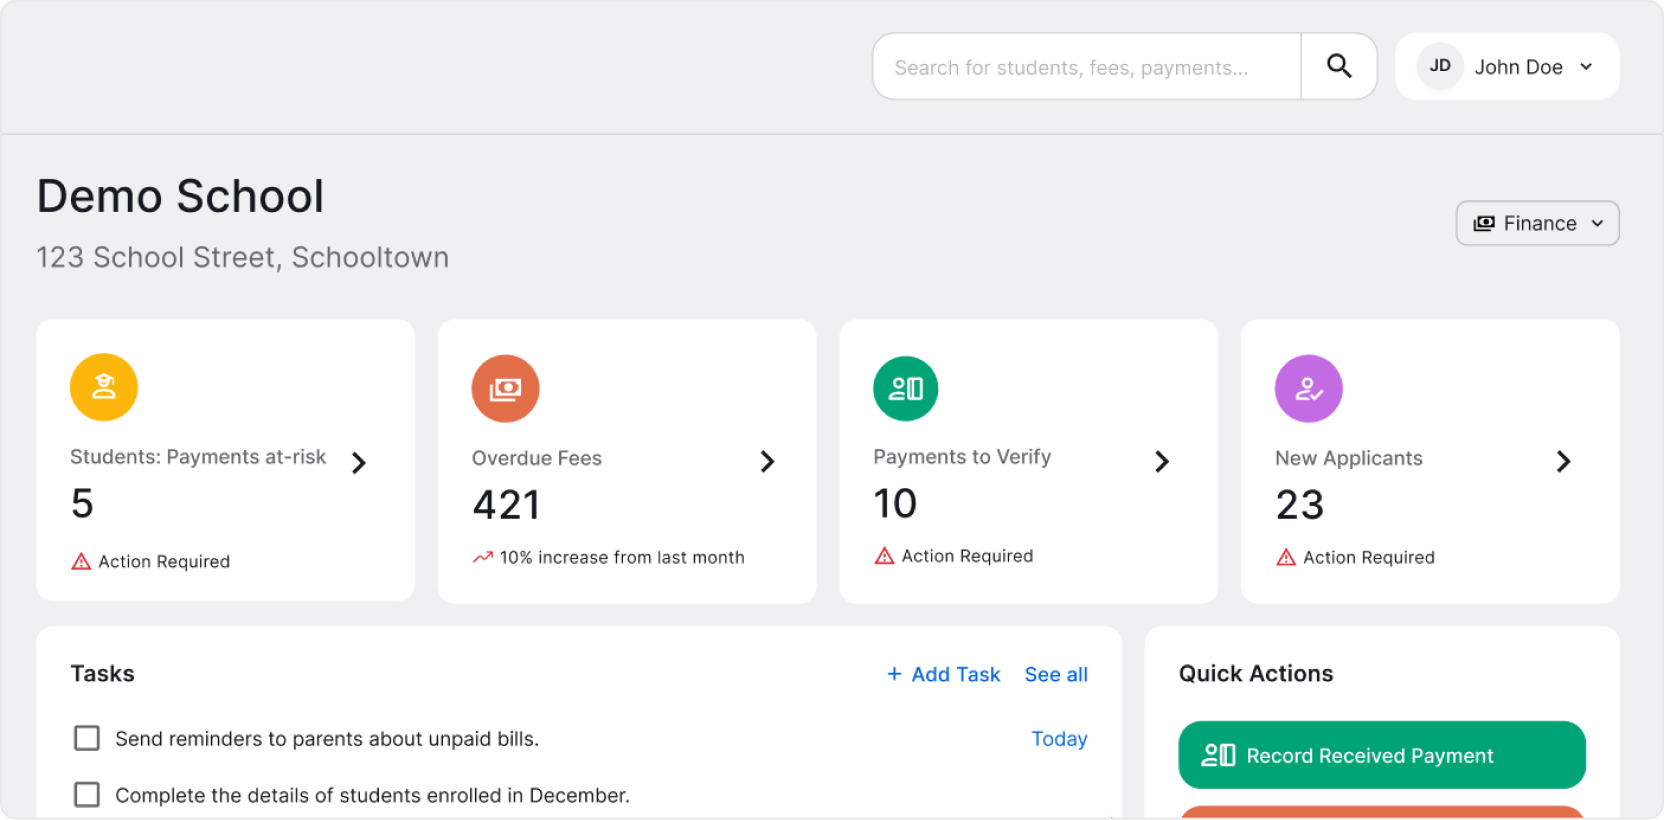1664x820 pixels.
Task: Open the Finance module dropdown
Action: coord(1537,223)
